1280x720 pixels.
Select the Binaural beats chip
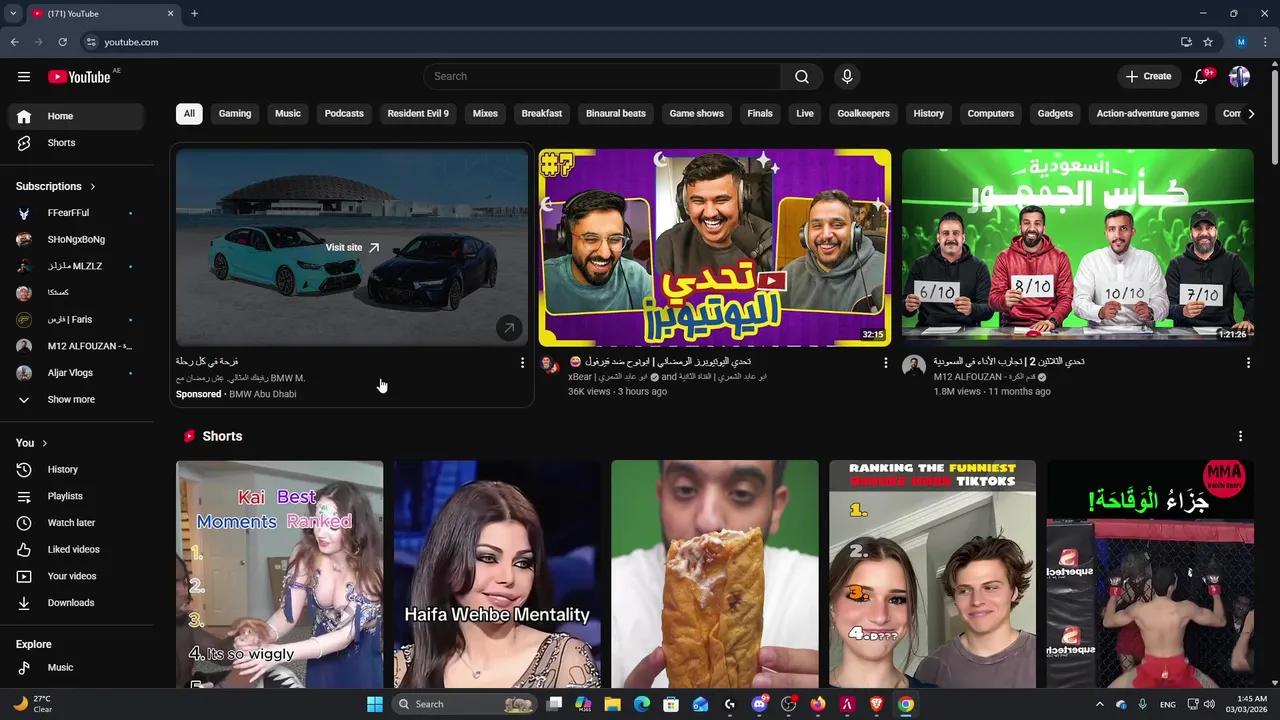(x=616, y=114)
